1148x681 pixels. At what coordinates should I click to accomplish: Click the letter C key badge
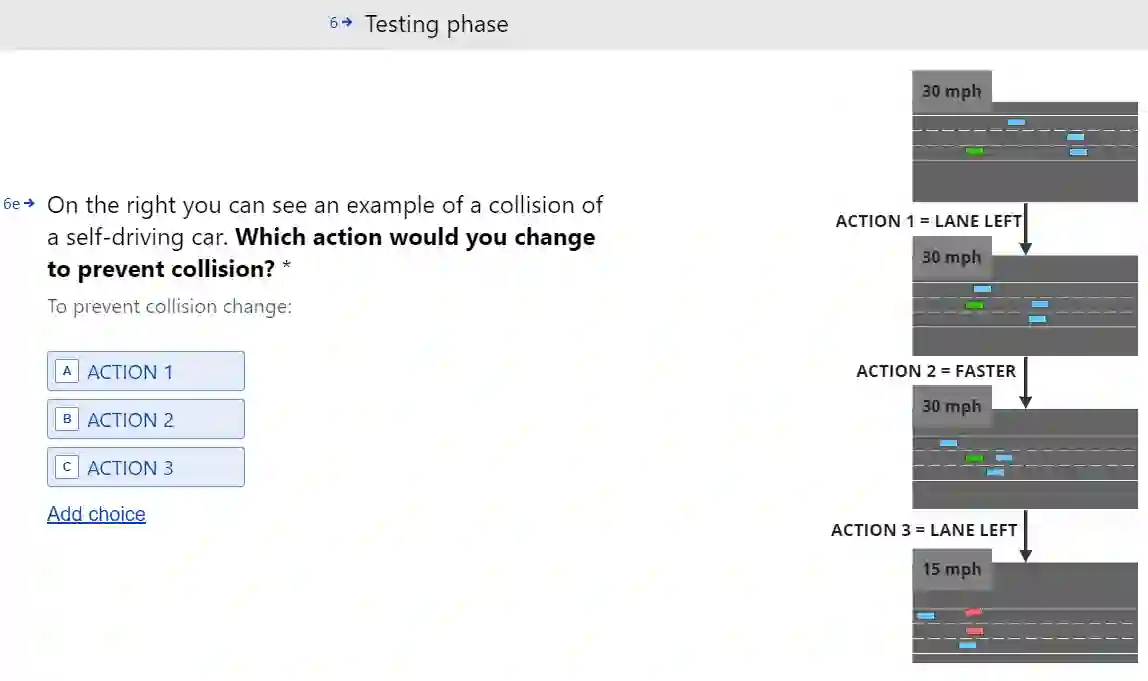(67, 467)
